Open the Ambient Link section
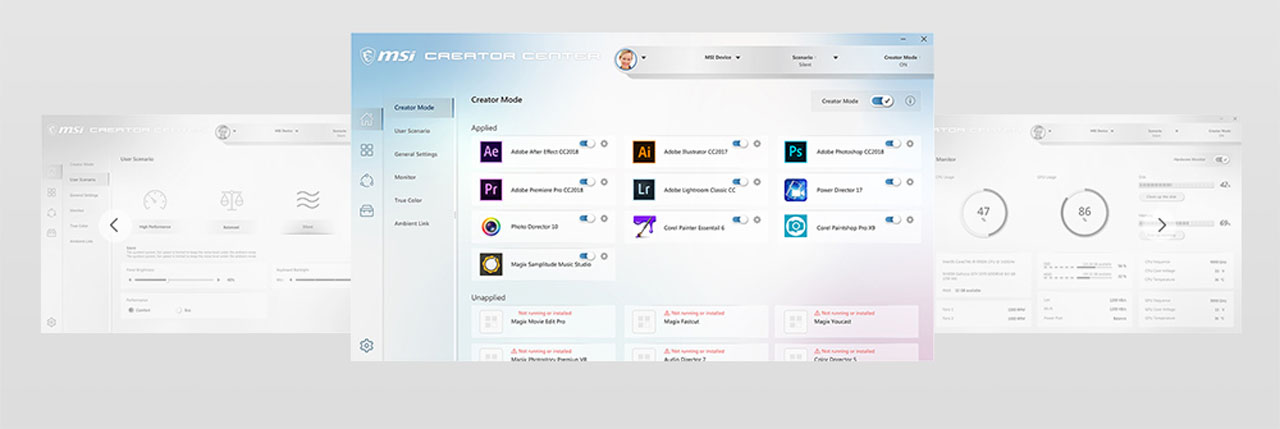Viewport: 1280px width, 429px height. click(x=411, y=223)
